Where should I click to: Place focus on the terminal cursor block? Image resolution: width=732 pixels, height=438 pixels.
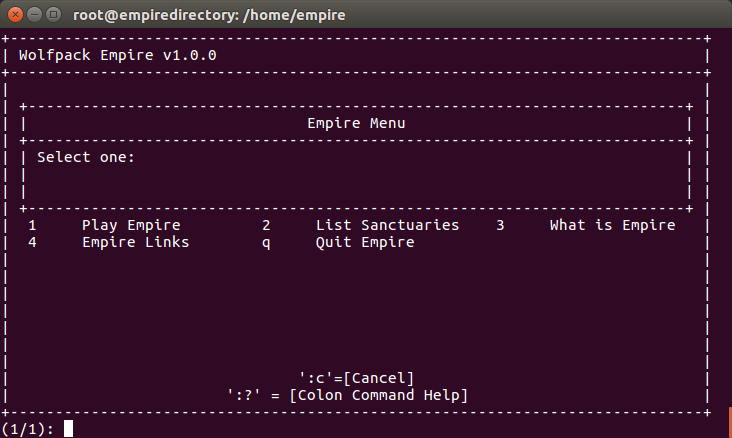(68, 429)
